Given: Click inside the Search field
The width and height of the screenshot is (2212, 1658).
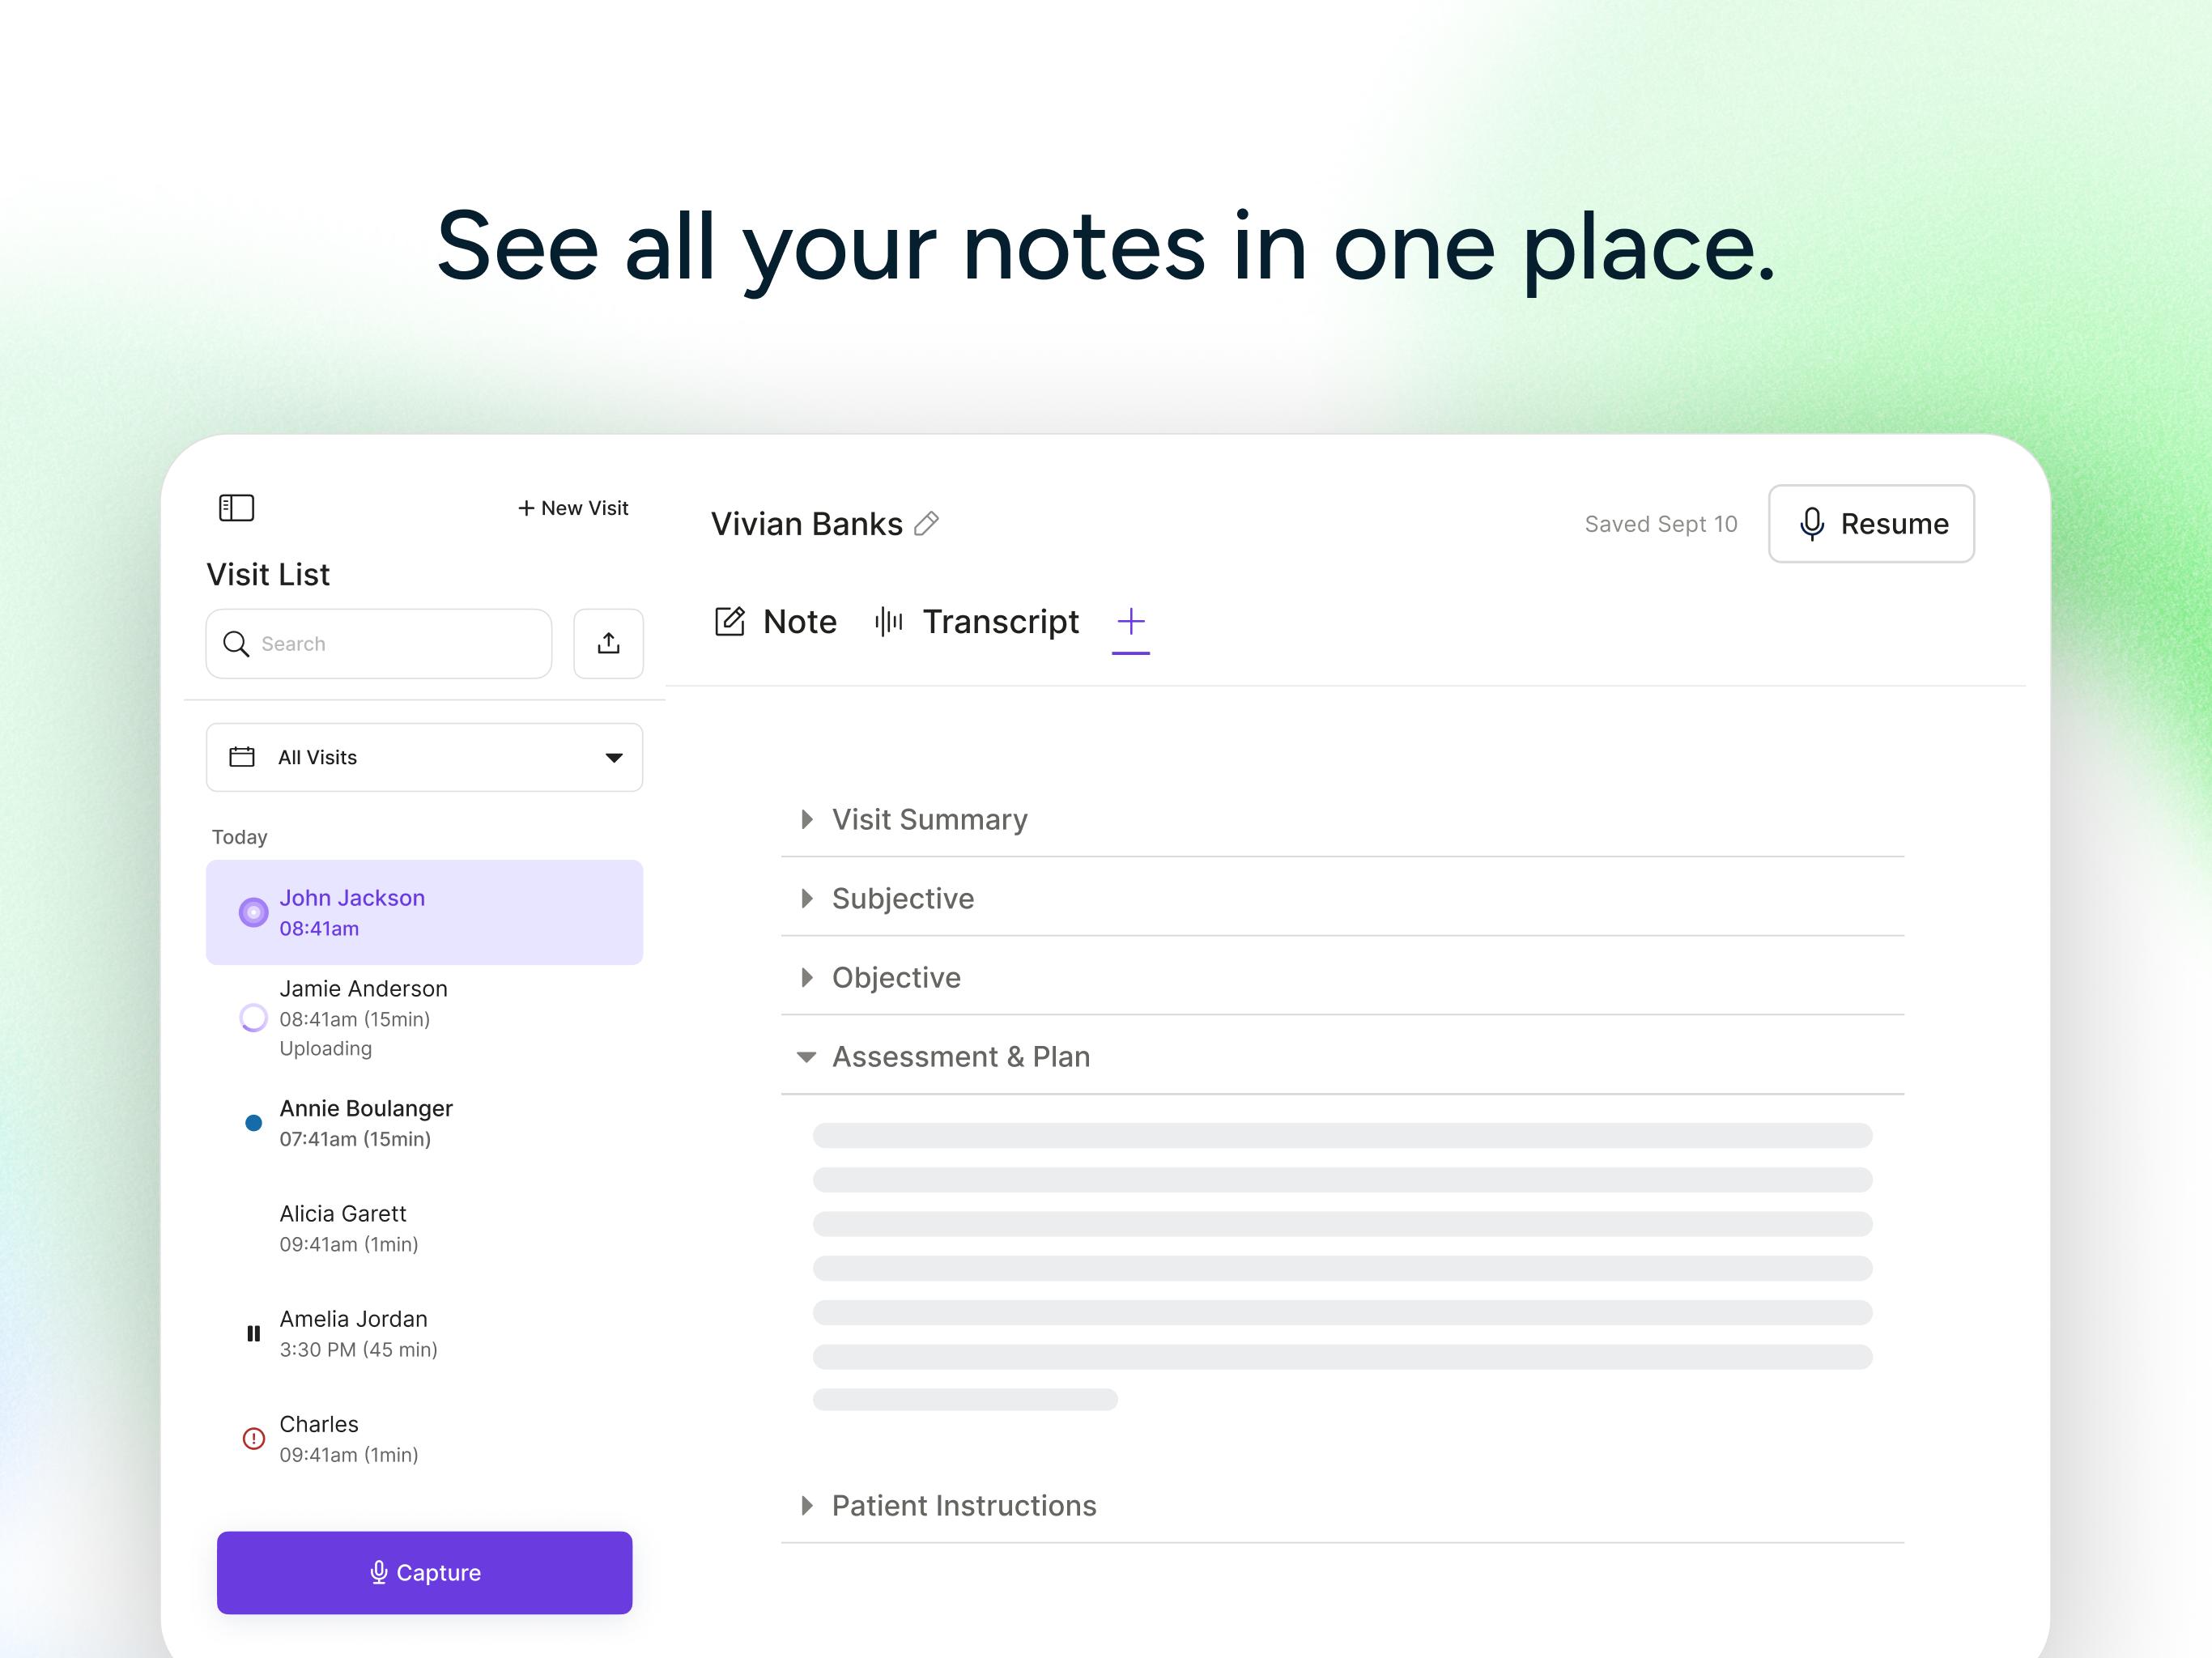Looking at the screenshot, I should point(380,643).
